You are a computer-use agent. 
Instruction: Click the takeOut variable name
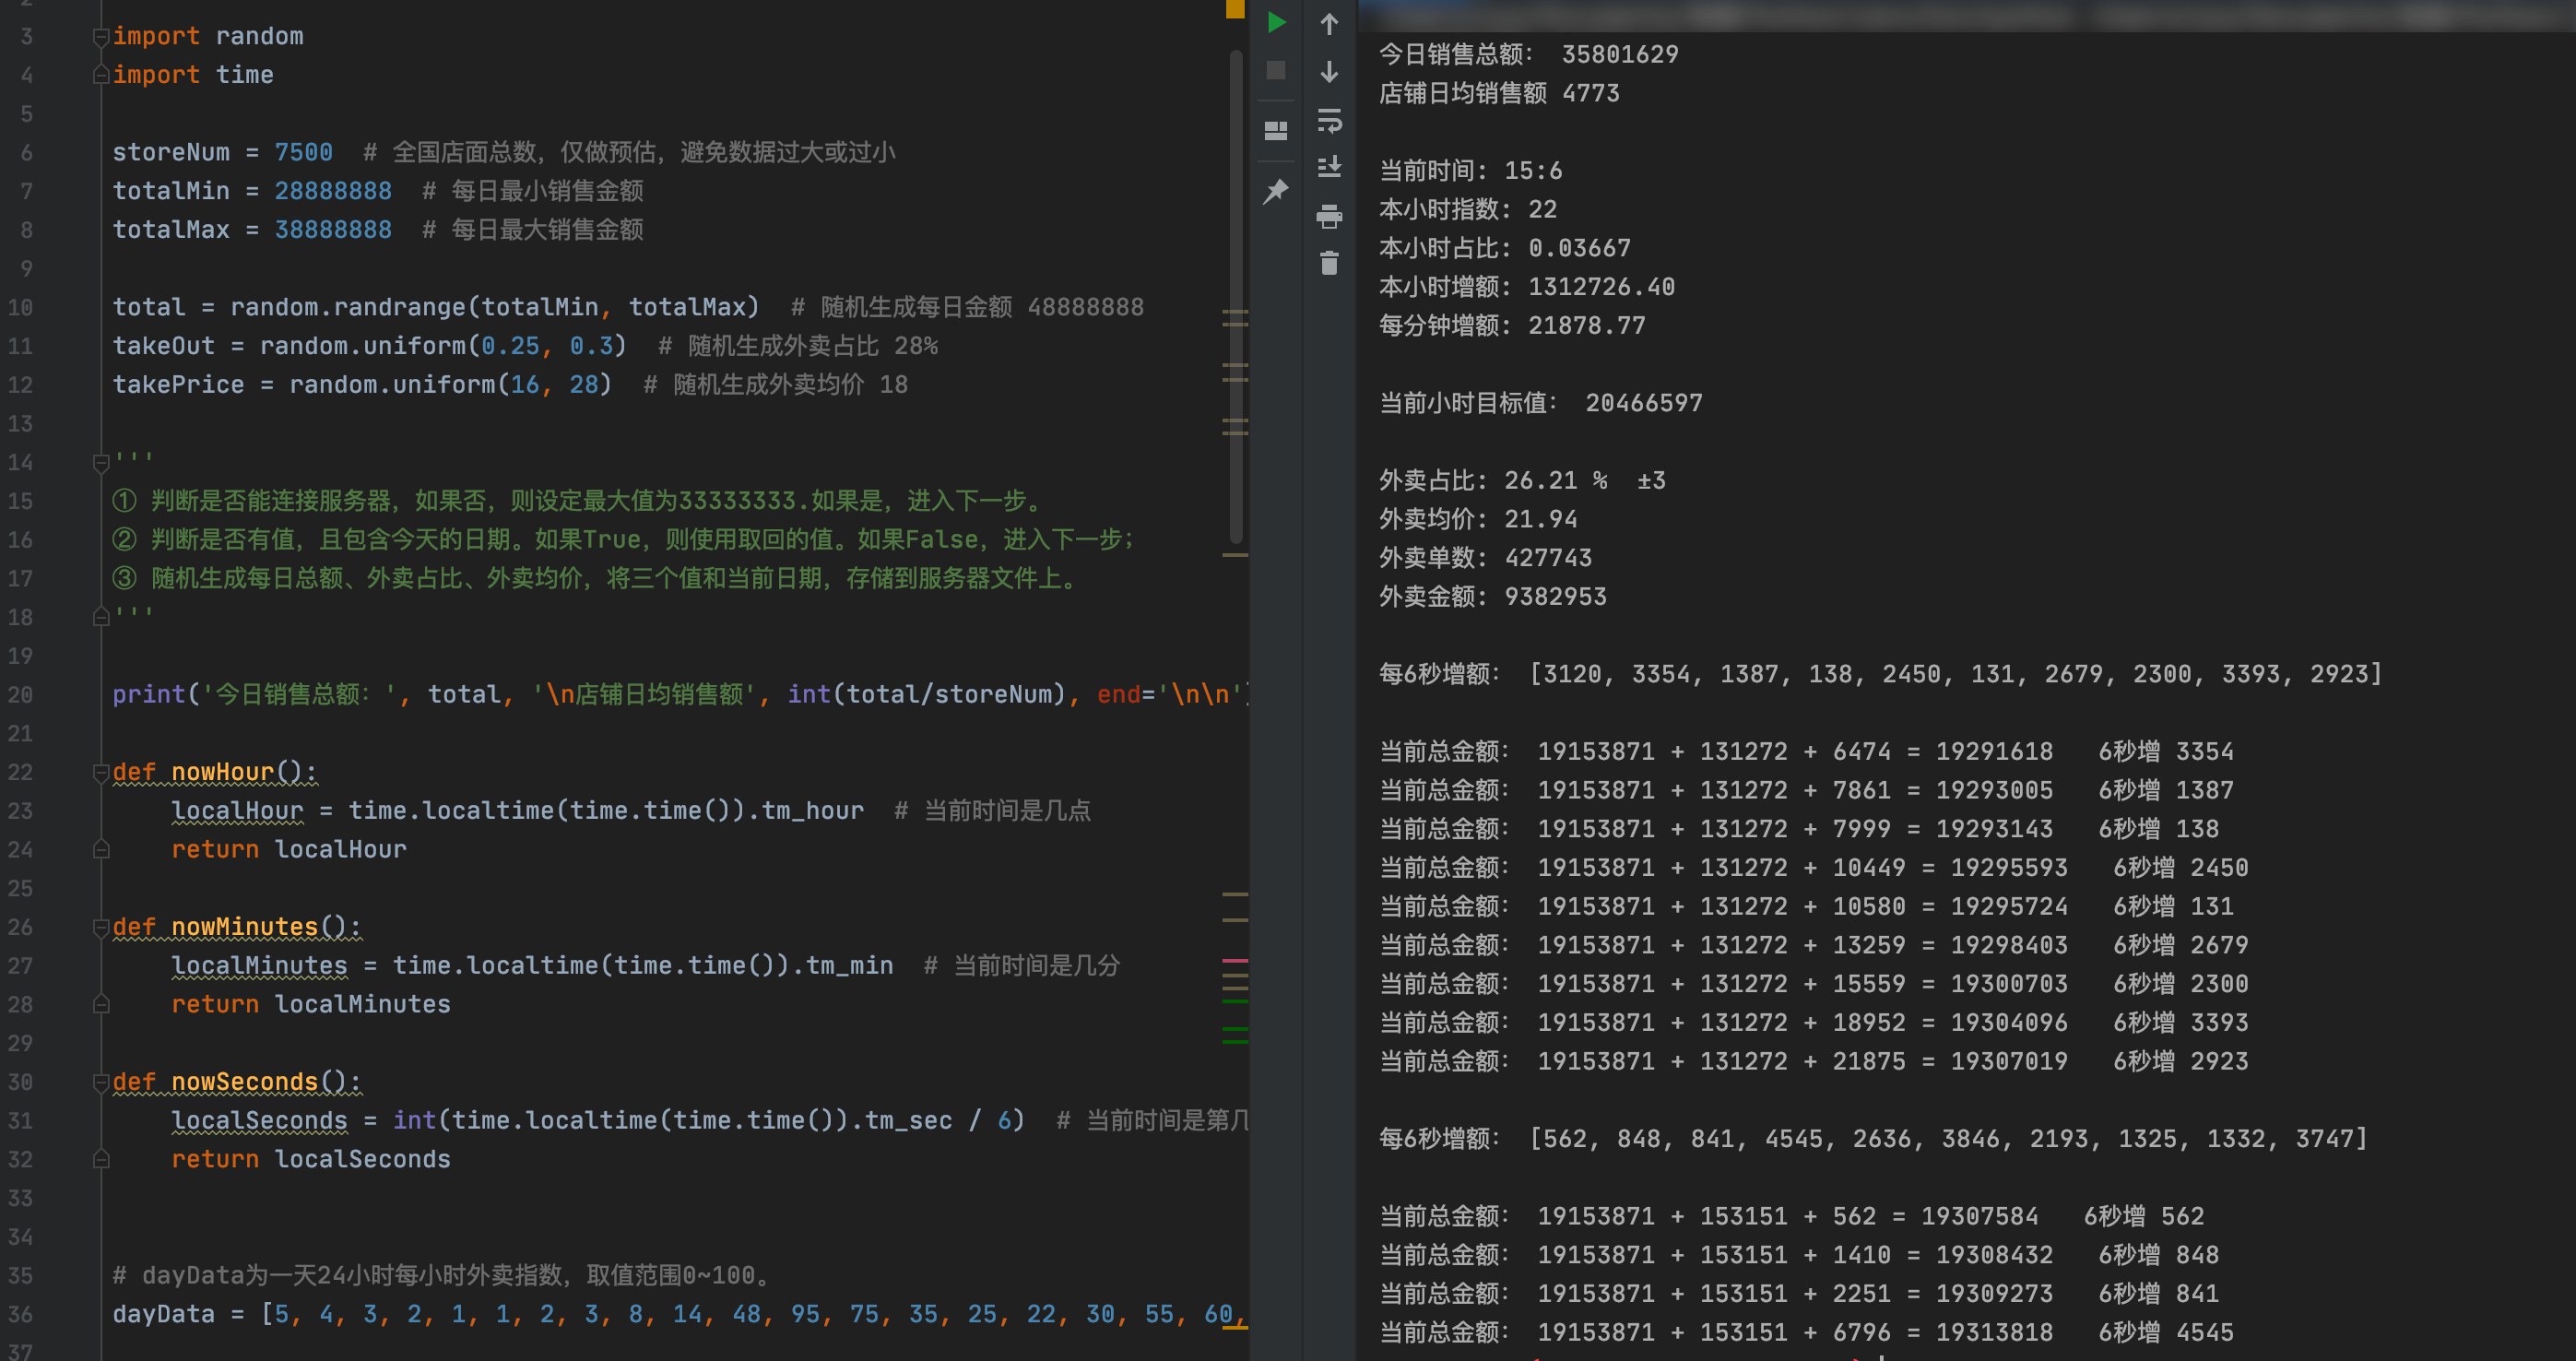[x=164, y=345]
